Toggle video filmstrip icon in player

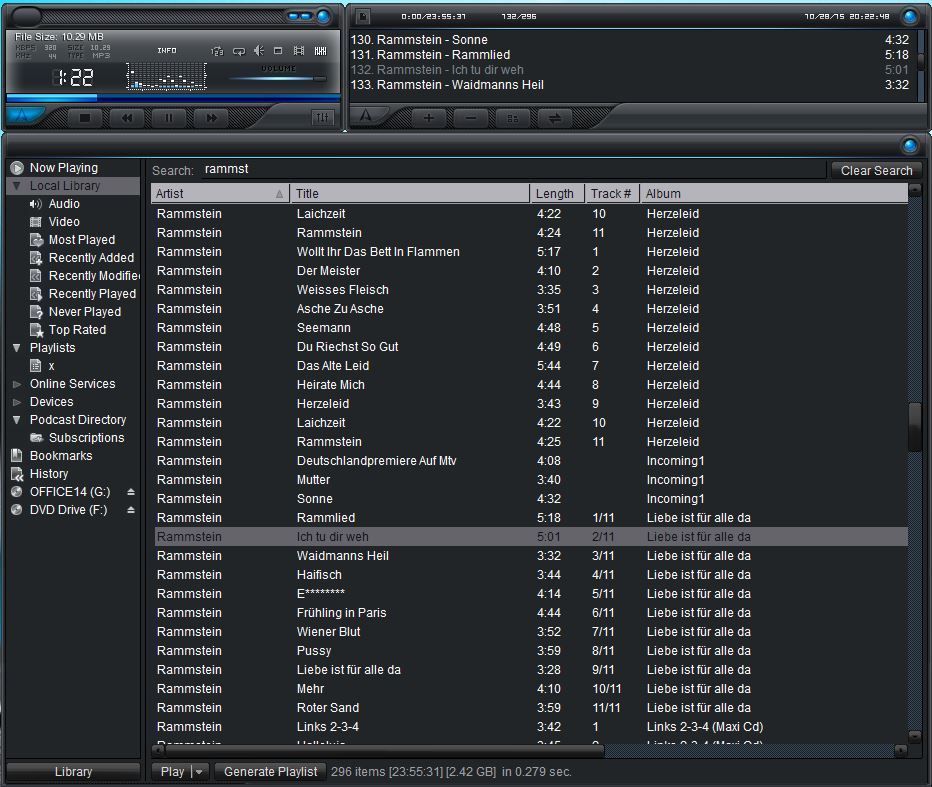point(299,51)
